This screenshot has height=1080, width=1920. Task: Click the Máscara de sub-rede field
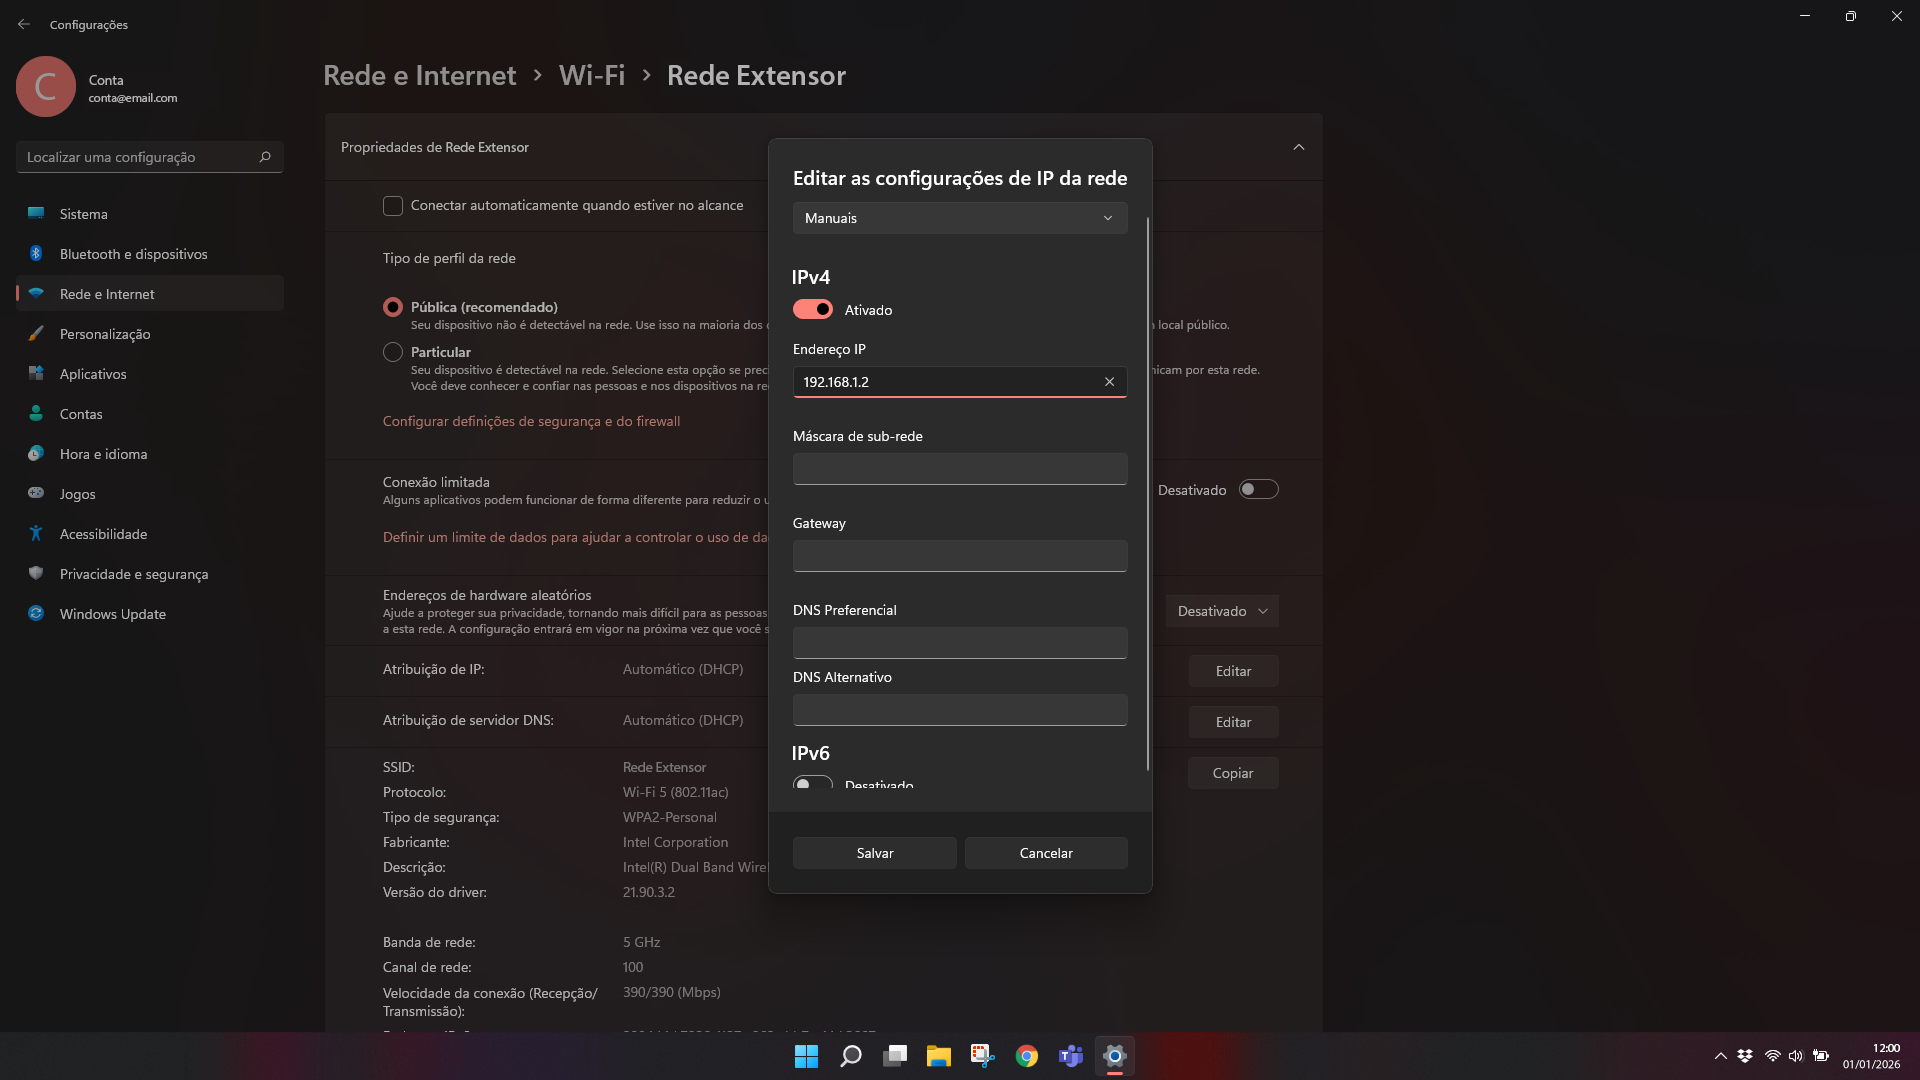(x=959, y=469)
